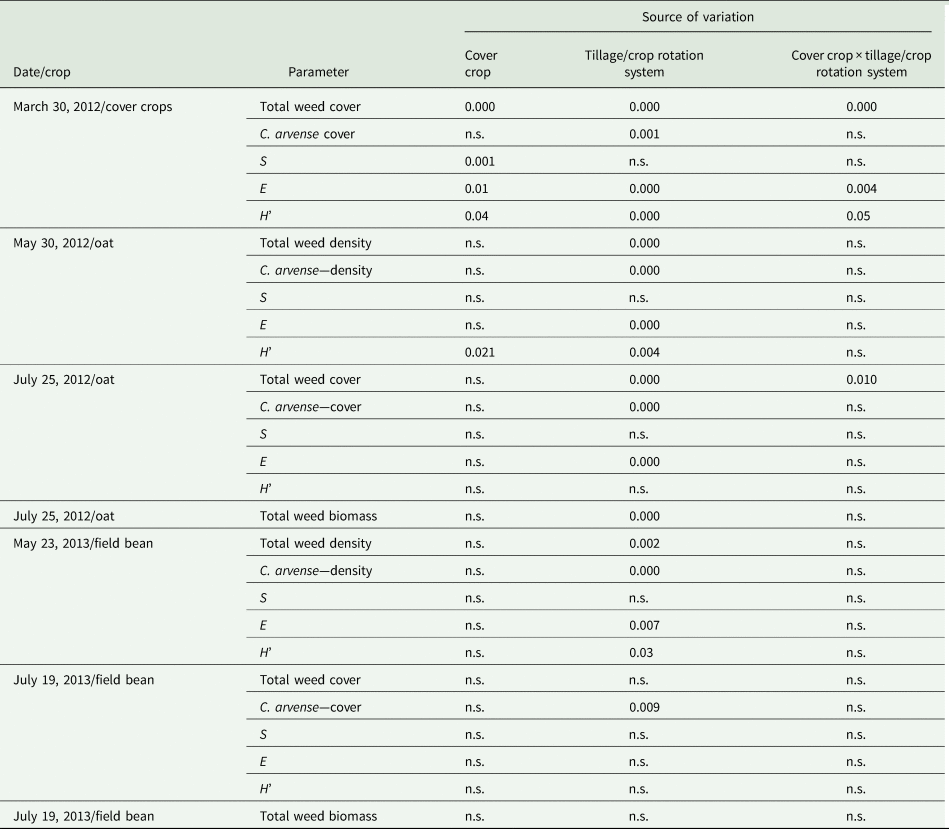The image size is (949, 829).
Task: Click the 'Parameter' column header
Action: (x=318, y=72)
